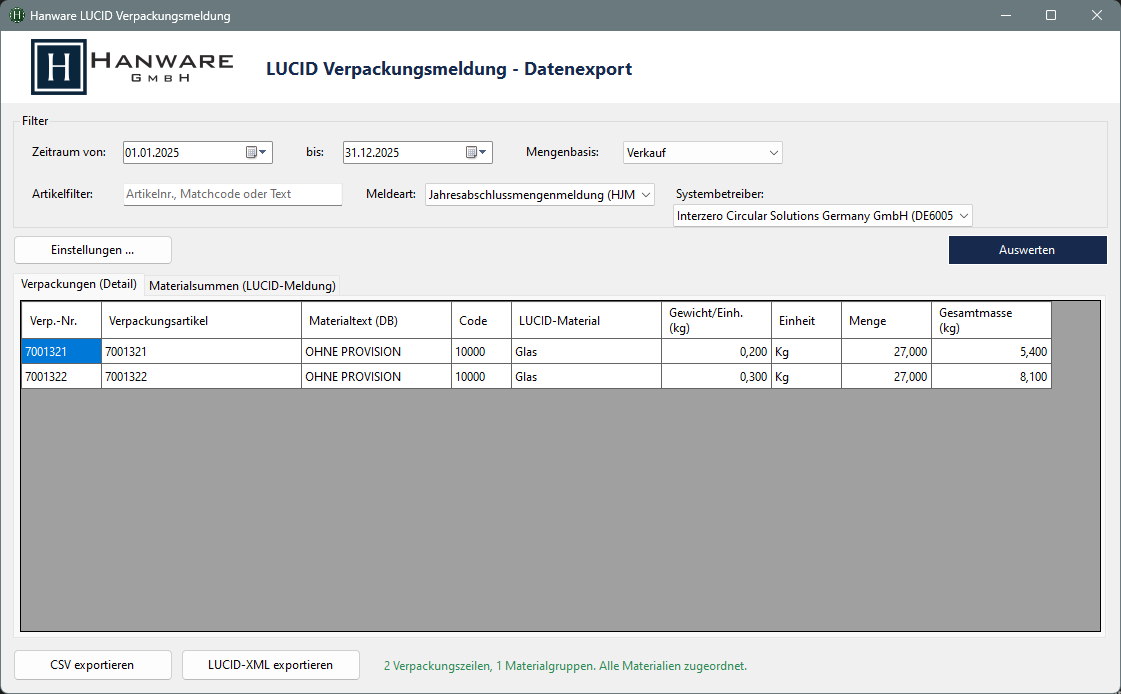This screenshot has width=1121, height=694.
Task: Click weight value 0,200
Action: (x=716, y=352)
